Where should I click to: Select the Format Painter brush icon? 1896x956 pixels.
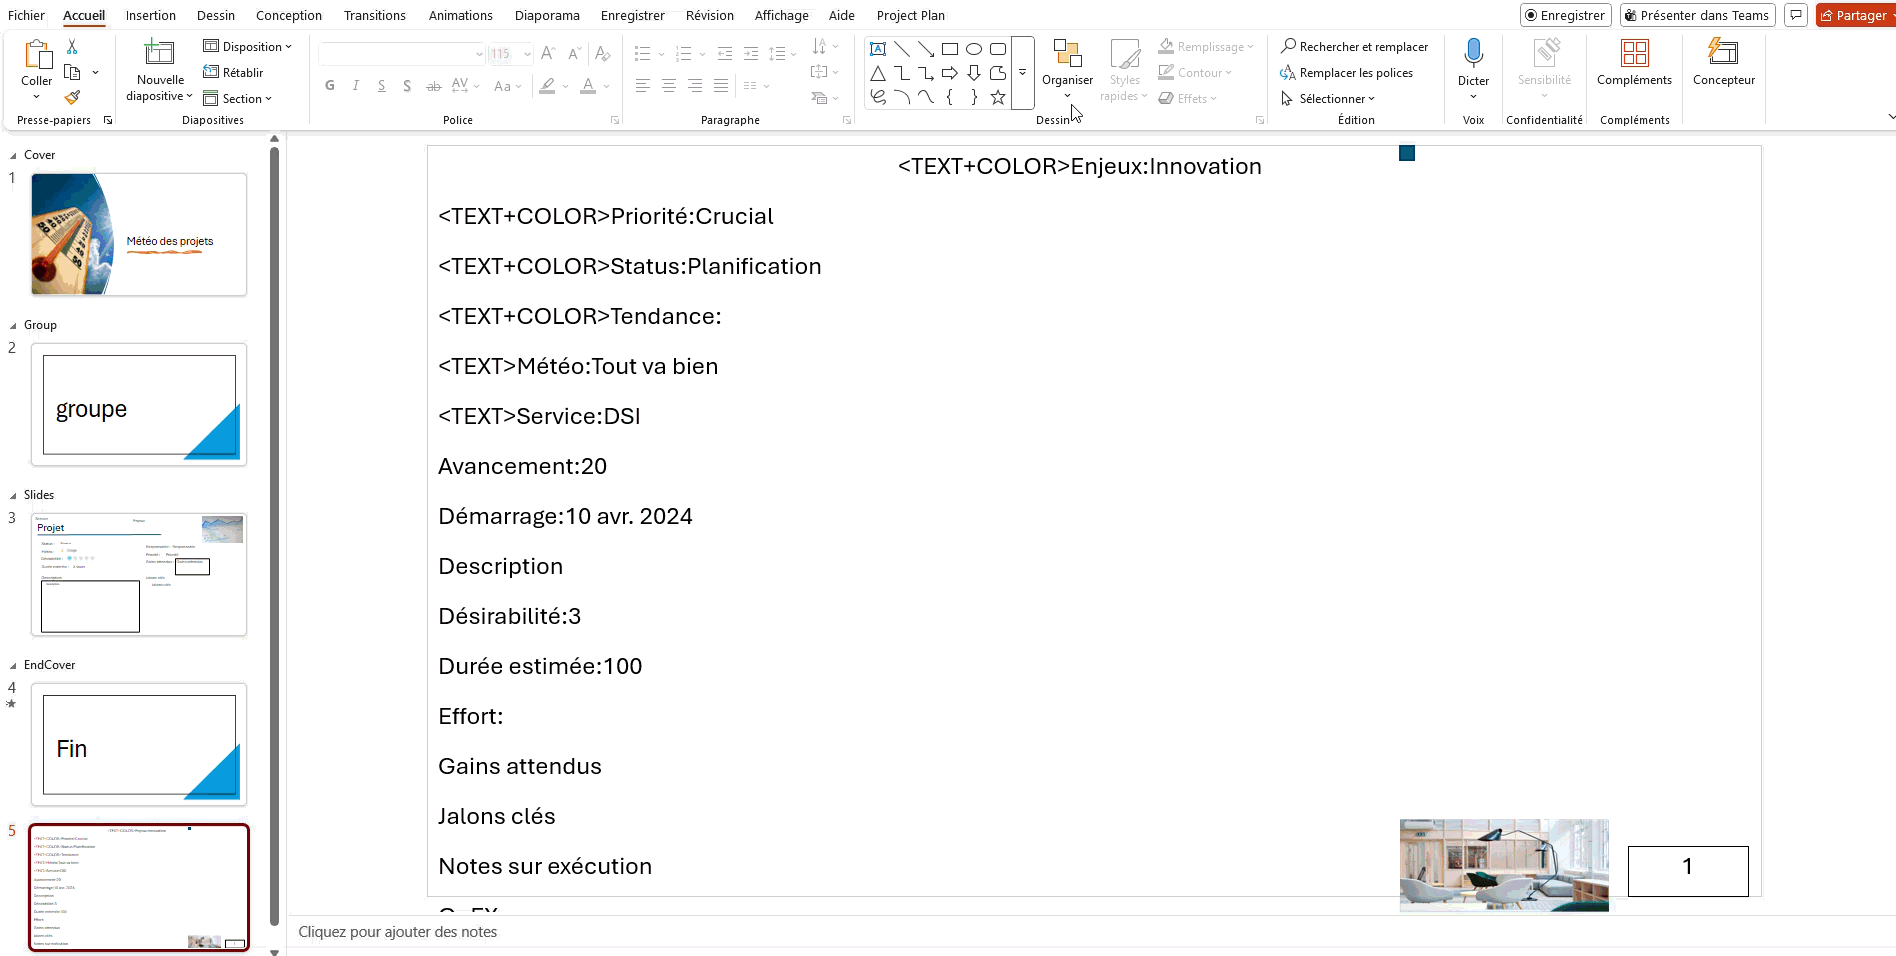(x=72, y=98)
